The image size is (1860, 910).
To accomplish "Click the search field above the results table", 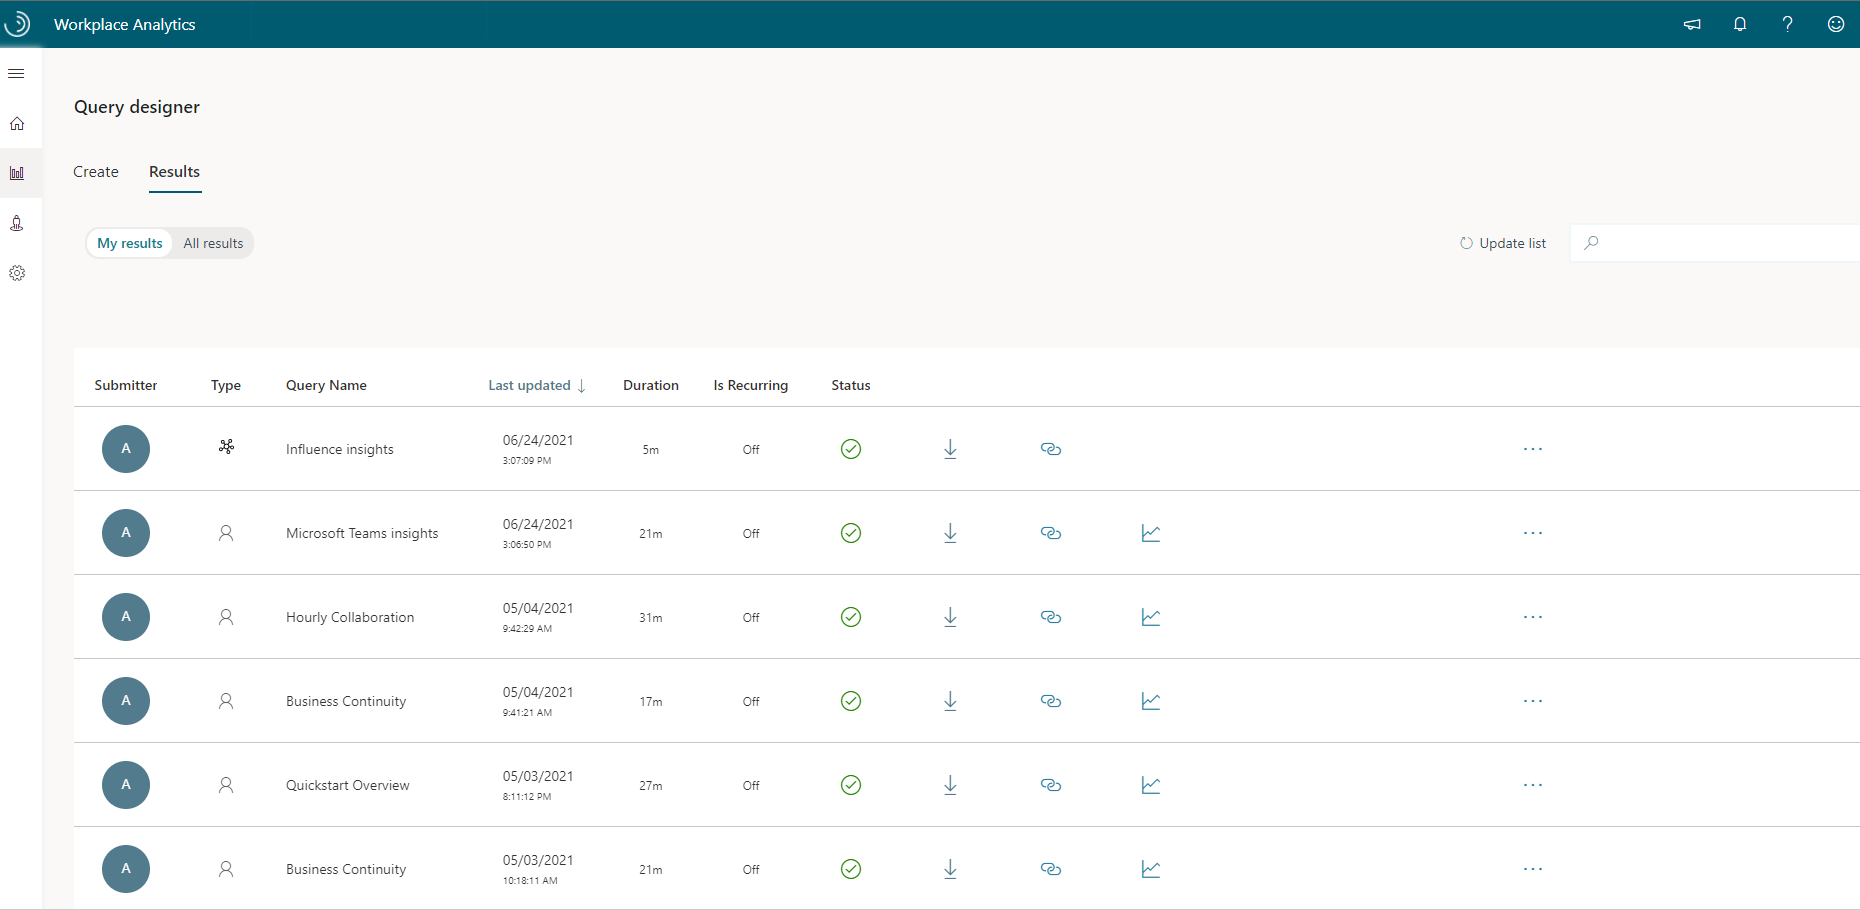I will tap(1715, 242).
